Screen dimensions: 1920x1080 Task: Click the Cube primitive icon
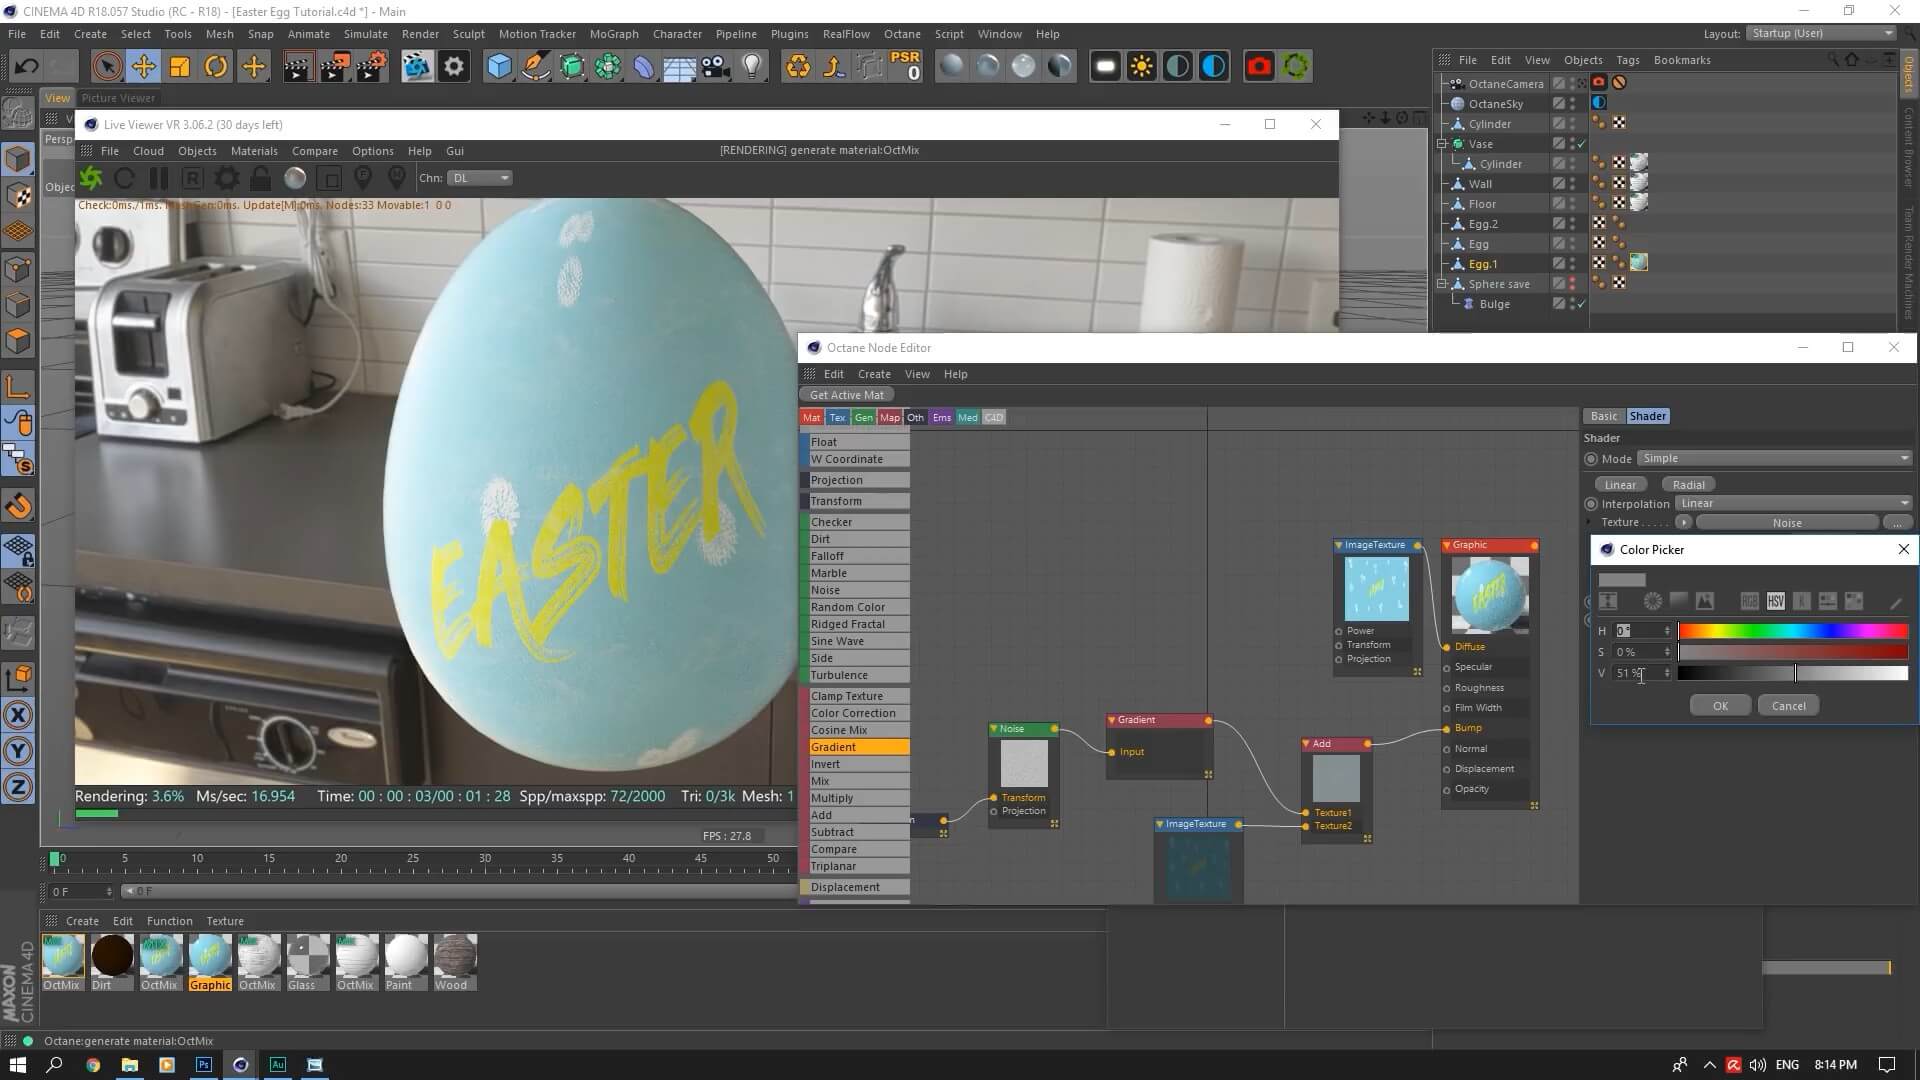coord(498,67)
